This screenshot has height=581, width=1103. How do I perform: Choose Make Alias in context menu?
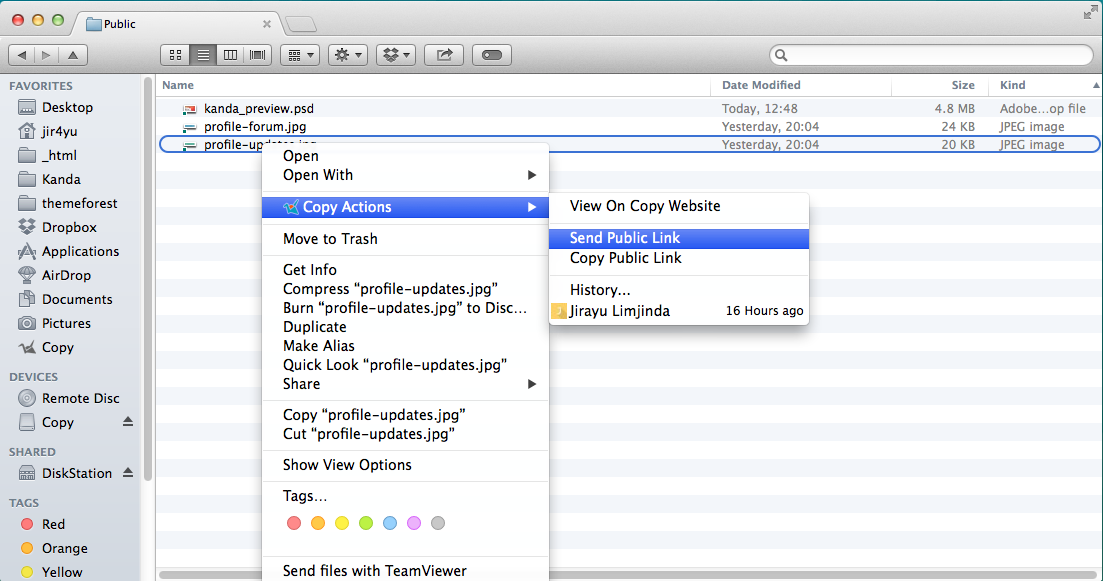coord(405,346)
